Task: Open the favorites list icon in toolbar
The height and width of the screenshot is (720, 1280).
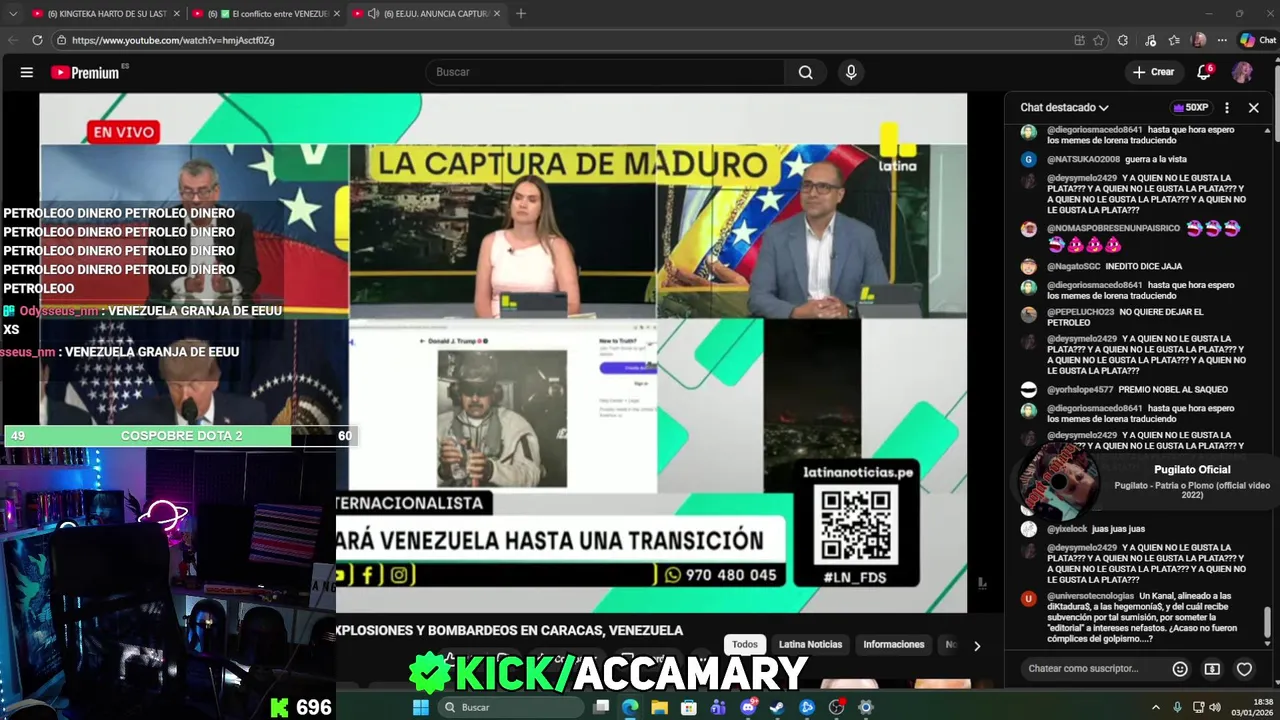Action: (1174, 40)
